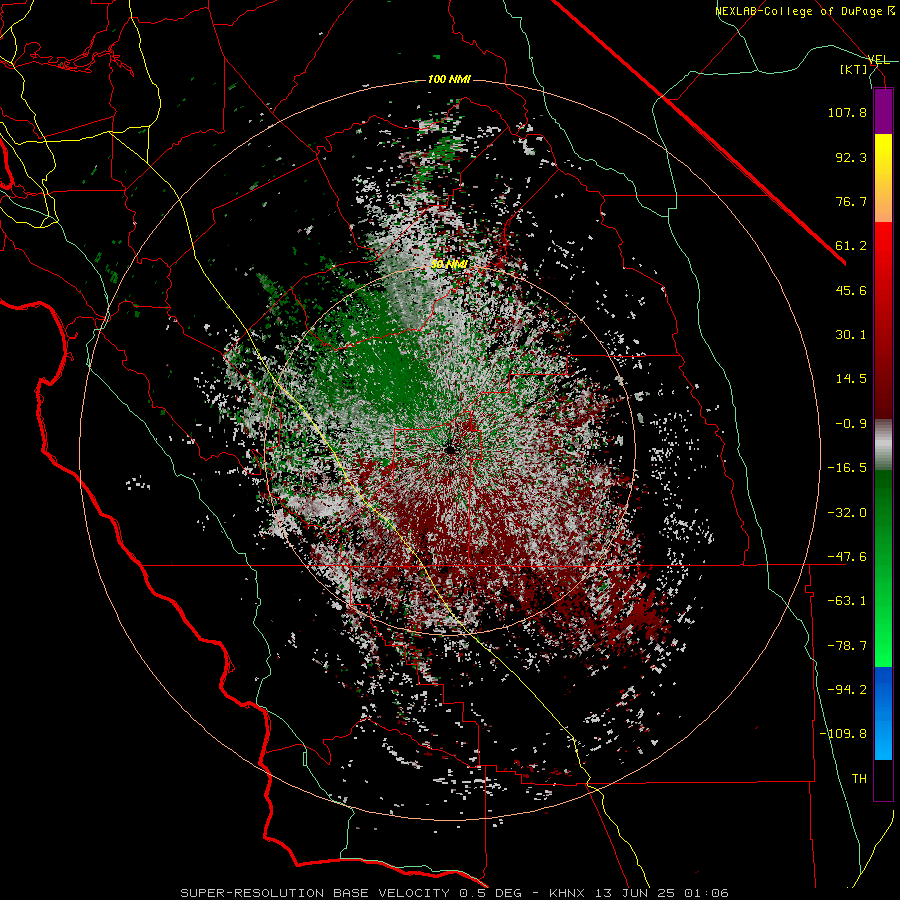900x900 pixels.
Task: Click the 107.8 velocity scale value
Action: [847, 112]
